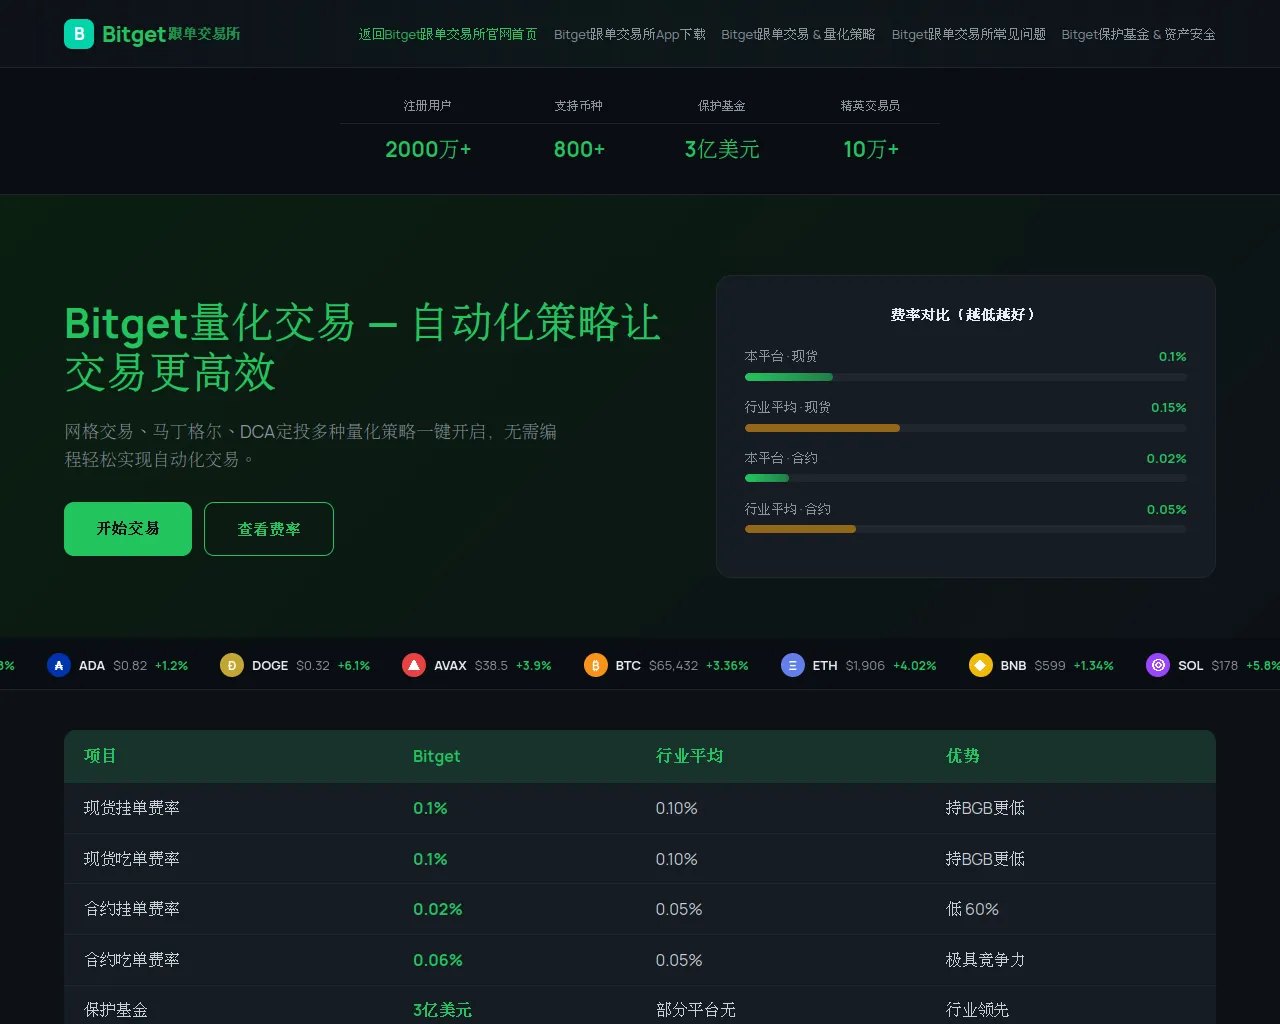Click the 精英交易员 label

pos(871,106)
